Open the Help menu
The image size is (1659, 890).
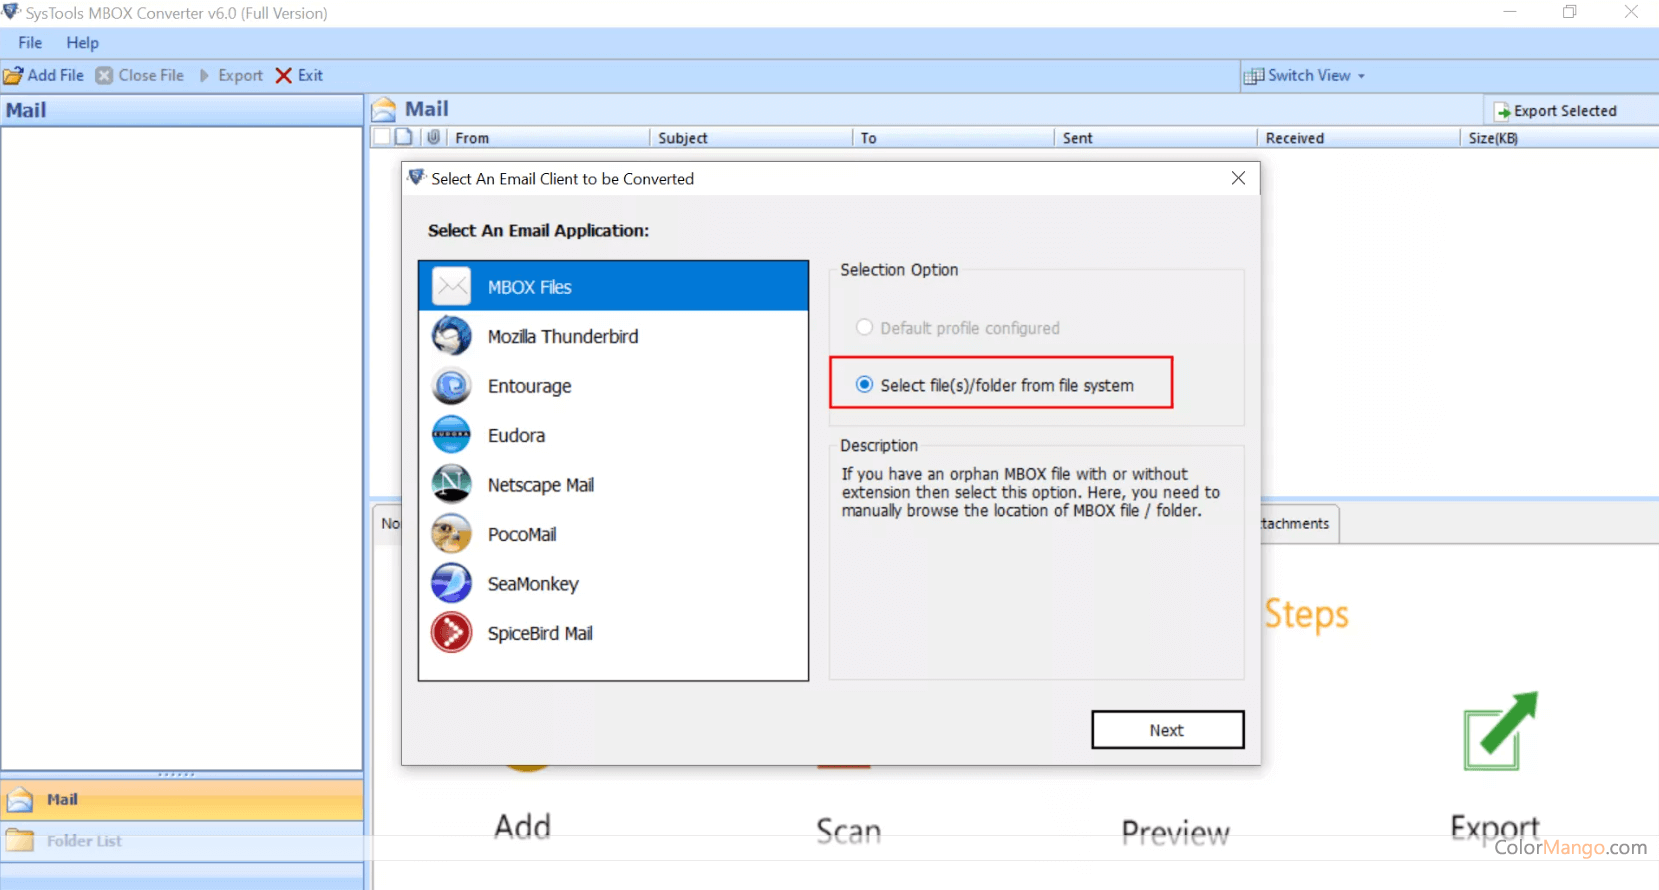point(82,43)
